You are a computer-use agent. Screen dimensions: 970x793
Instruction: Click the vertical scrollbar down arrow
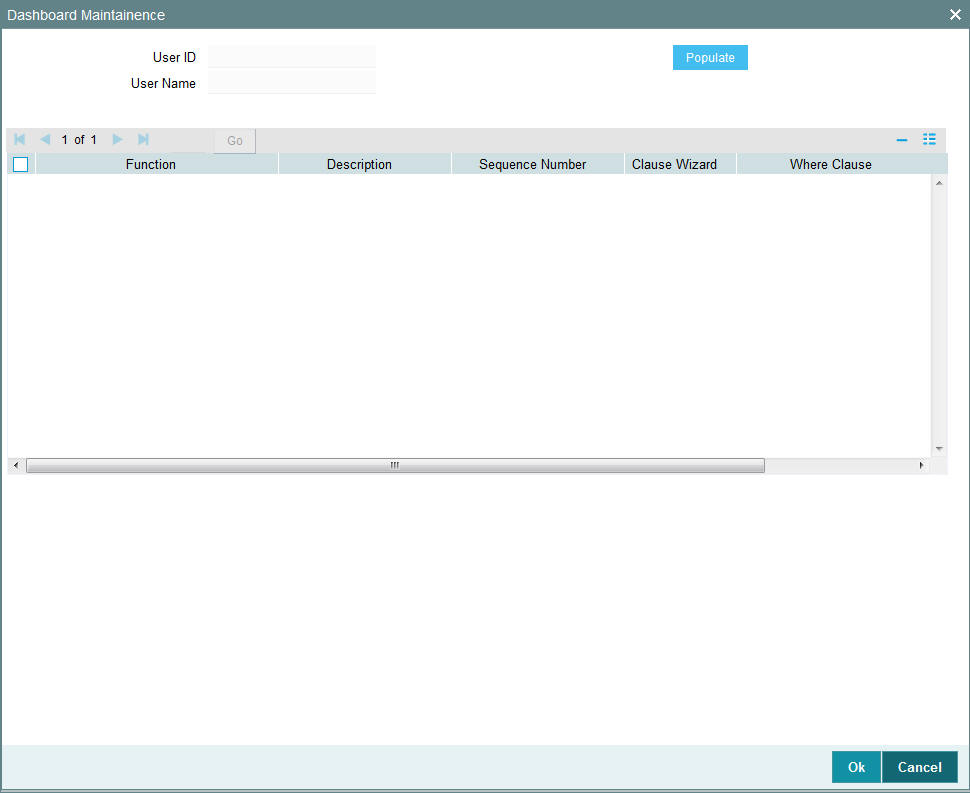tap(939, 448)
